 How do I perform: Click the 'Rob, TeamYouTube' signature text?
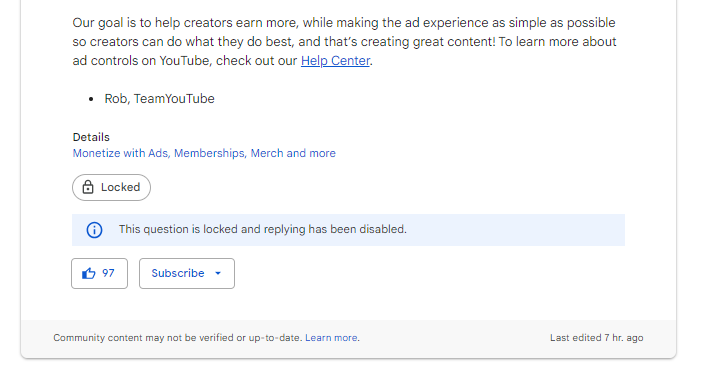click(x=160, y=99)
